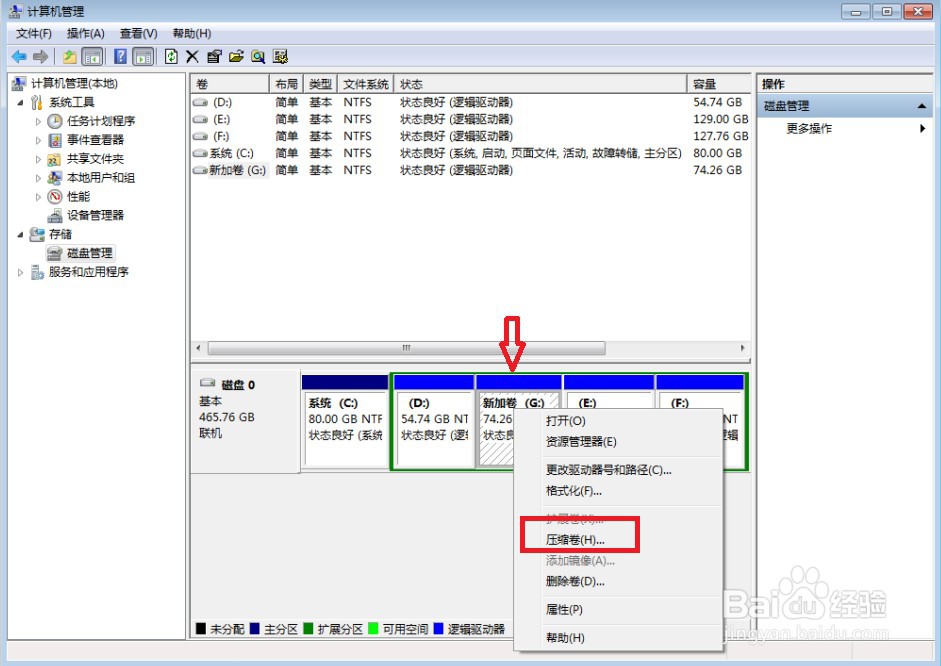Image resolution: width=941 pixels, height=666 pixels.
Task: Select the (F:) volume row in list
Action: tap(470, 136)
